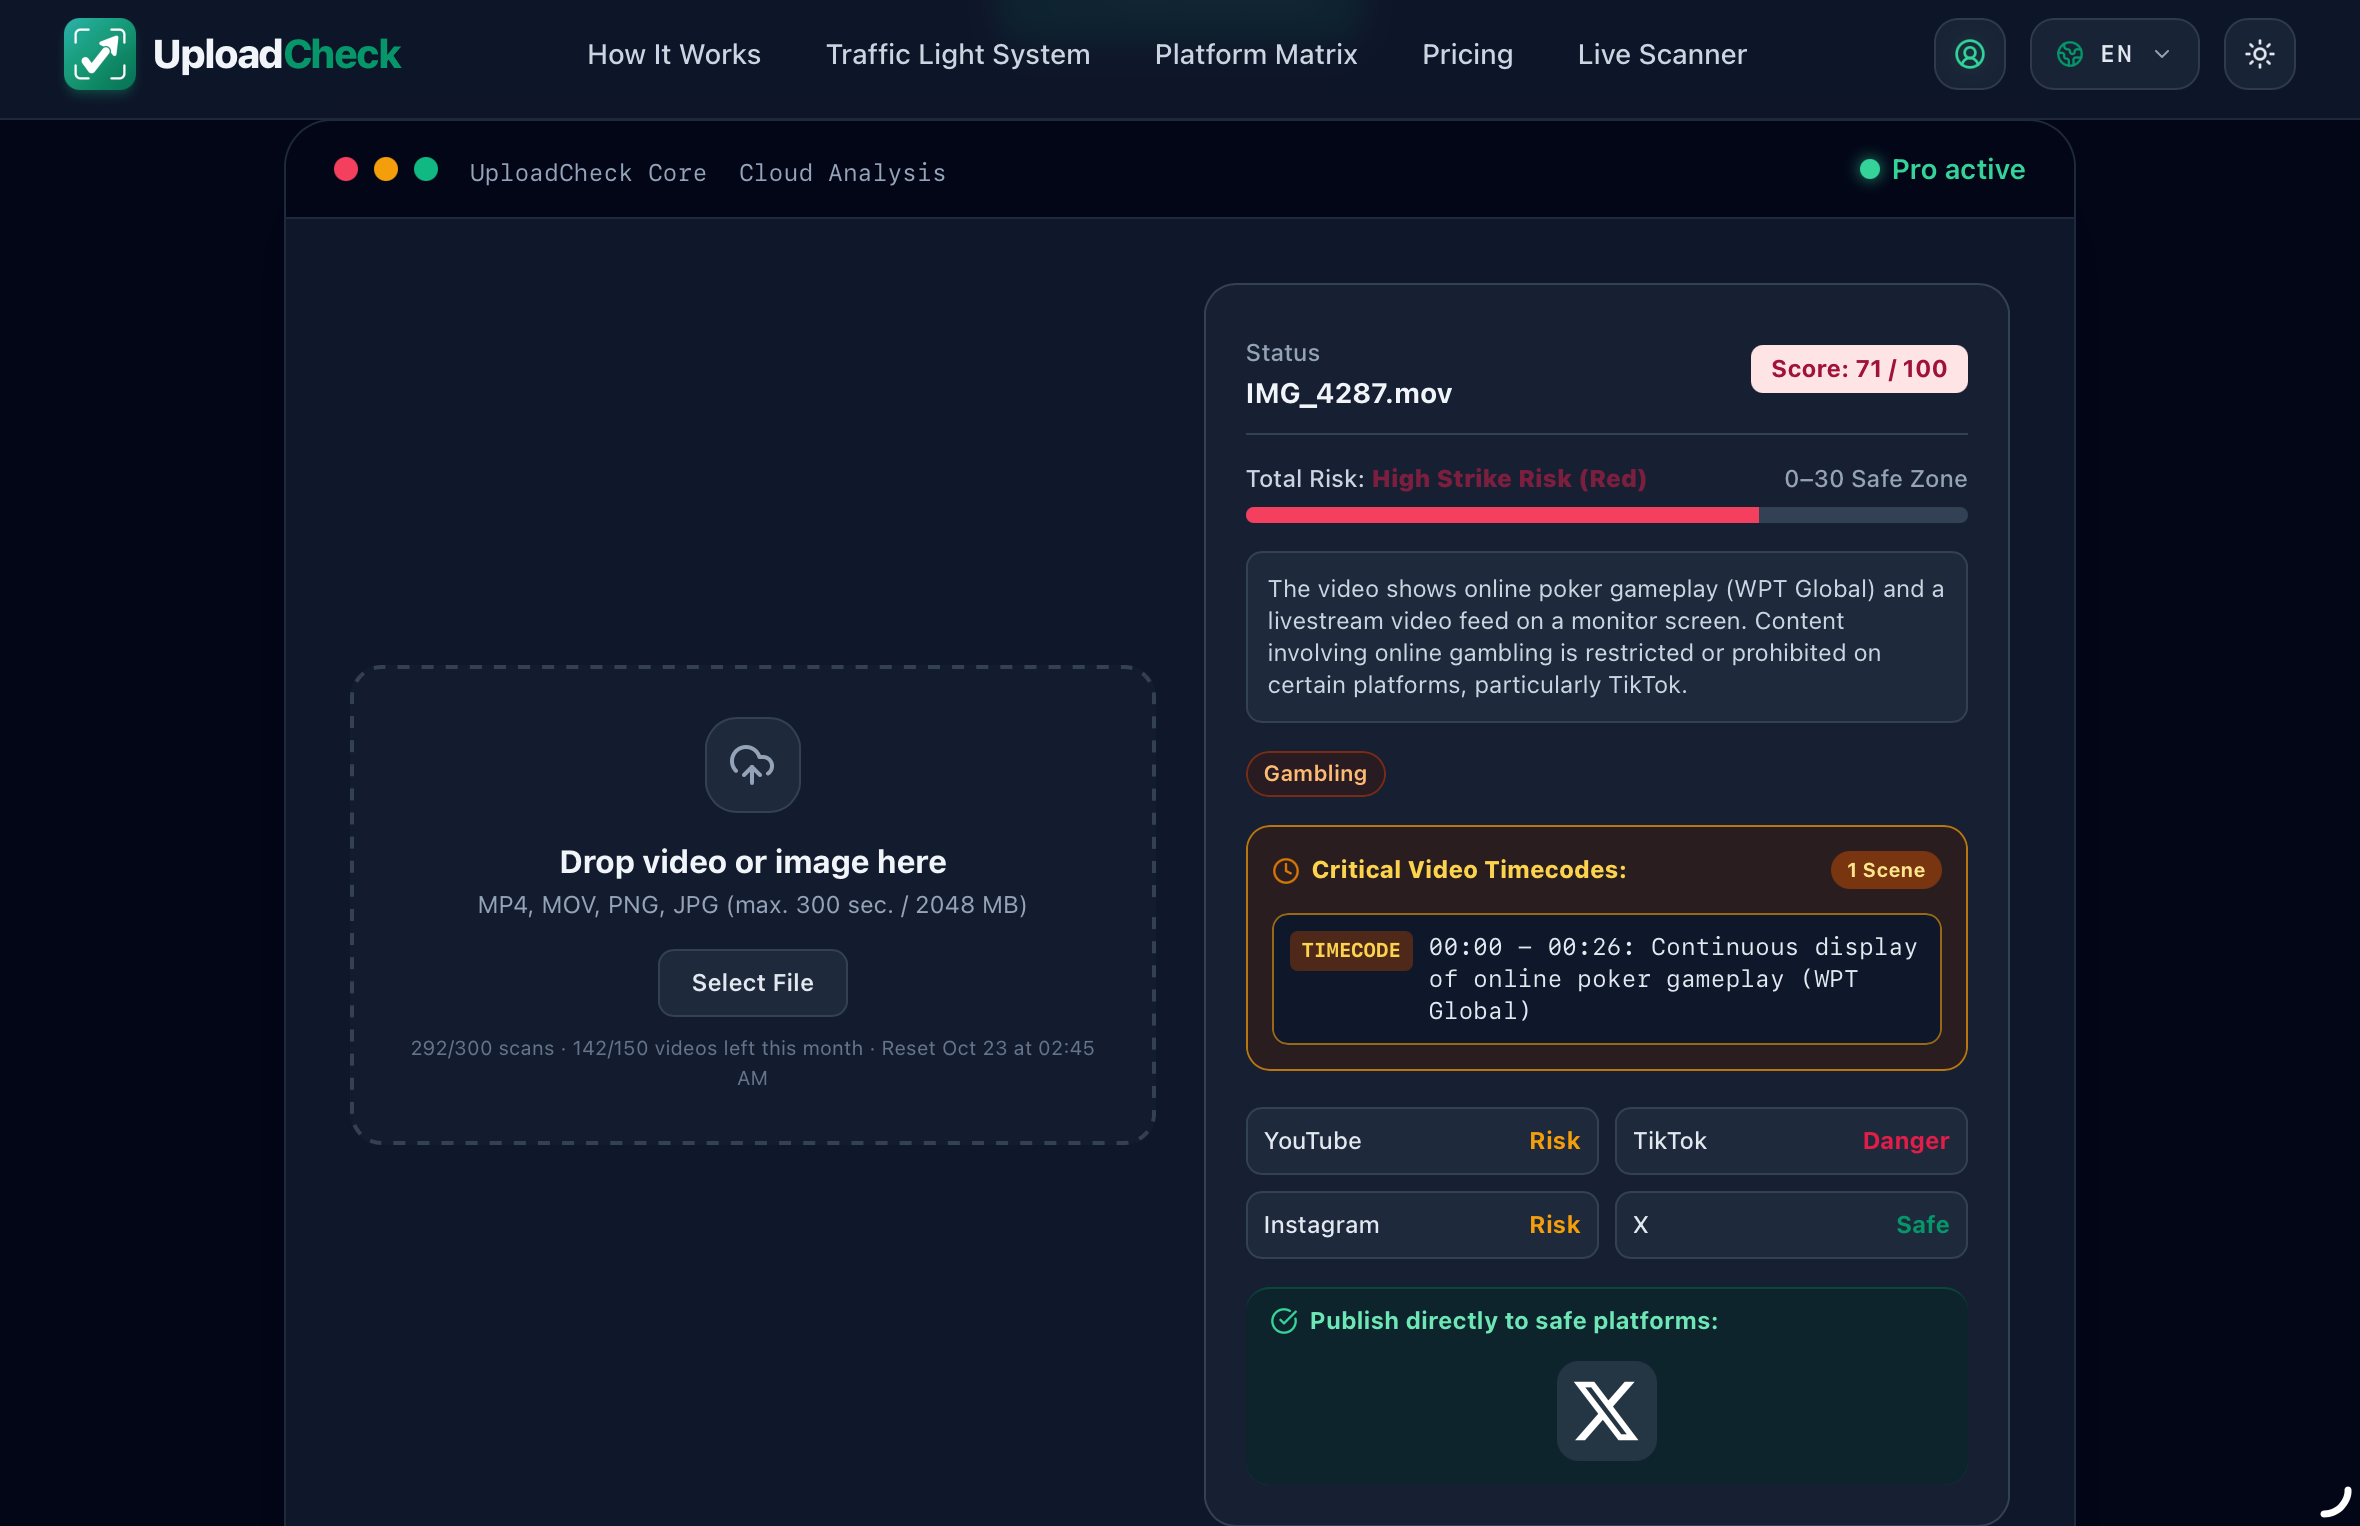Click the file name IMG_4287.mov
The height and width of the screenshot is (1526, 2360).
click(1348, 393)
